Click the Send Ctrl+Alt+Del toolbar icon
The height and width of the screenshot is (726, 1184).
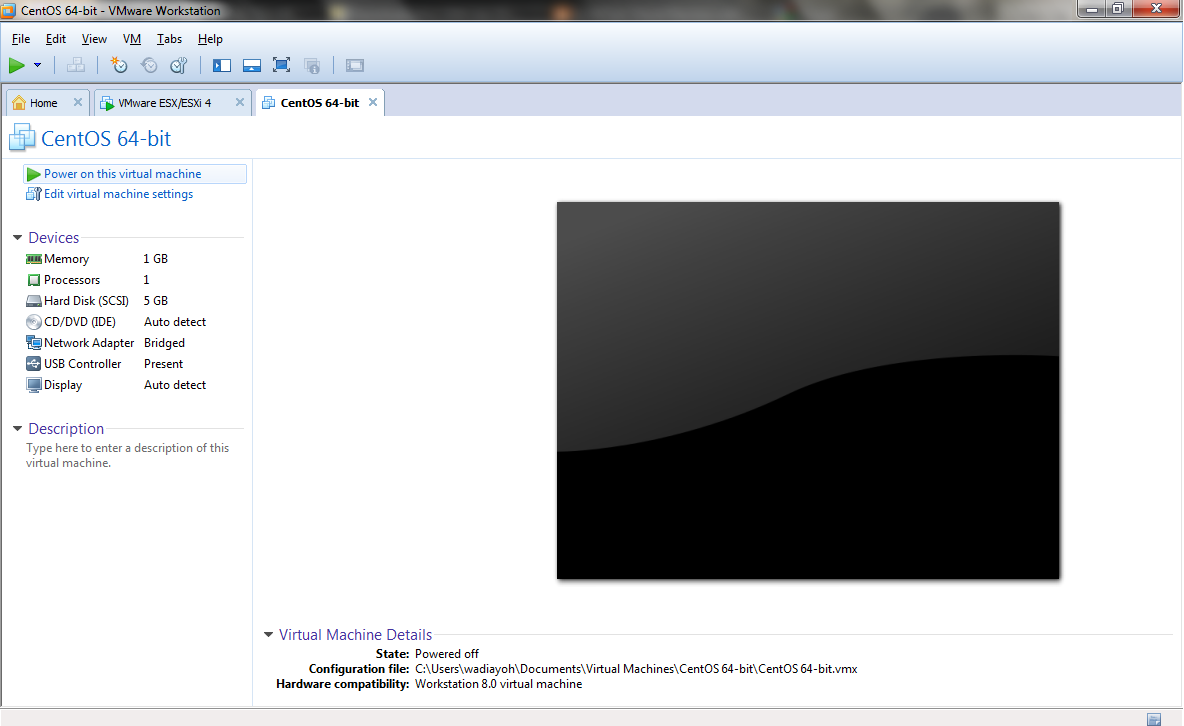tap(76, 66)
